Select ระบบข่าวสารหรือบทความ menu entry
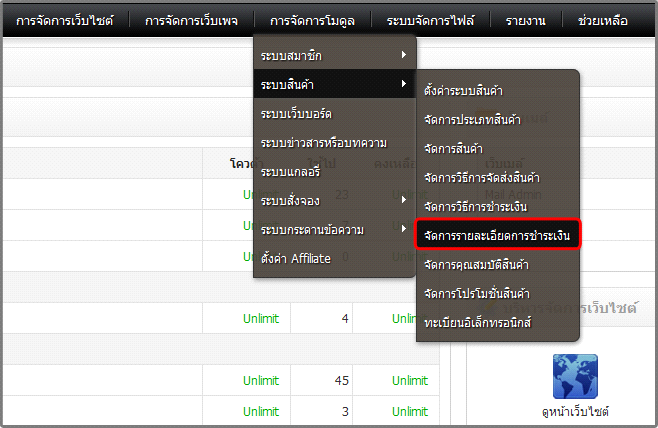The width and height of the screenshot is (658, 428). [x=334, y=142]
